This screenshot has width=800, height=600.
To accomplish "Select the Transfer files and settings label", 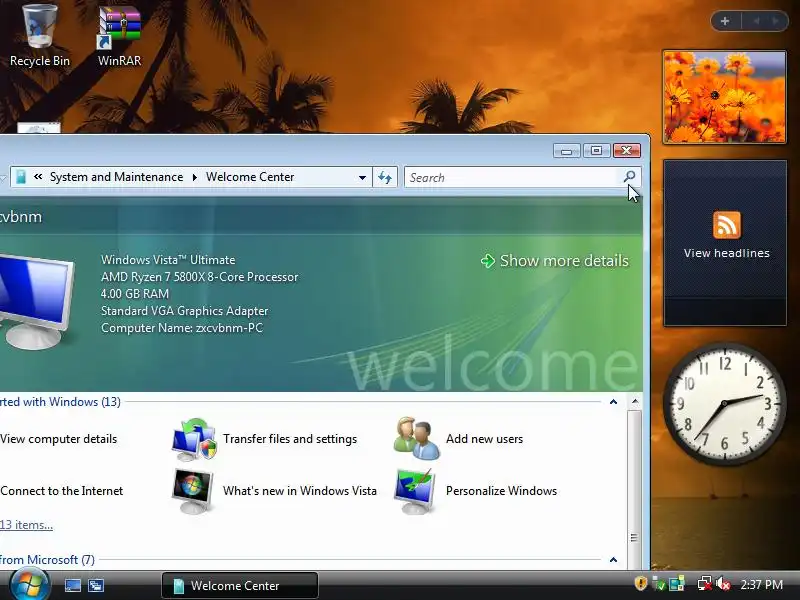I will coord(290,439).
